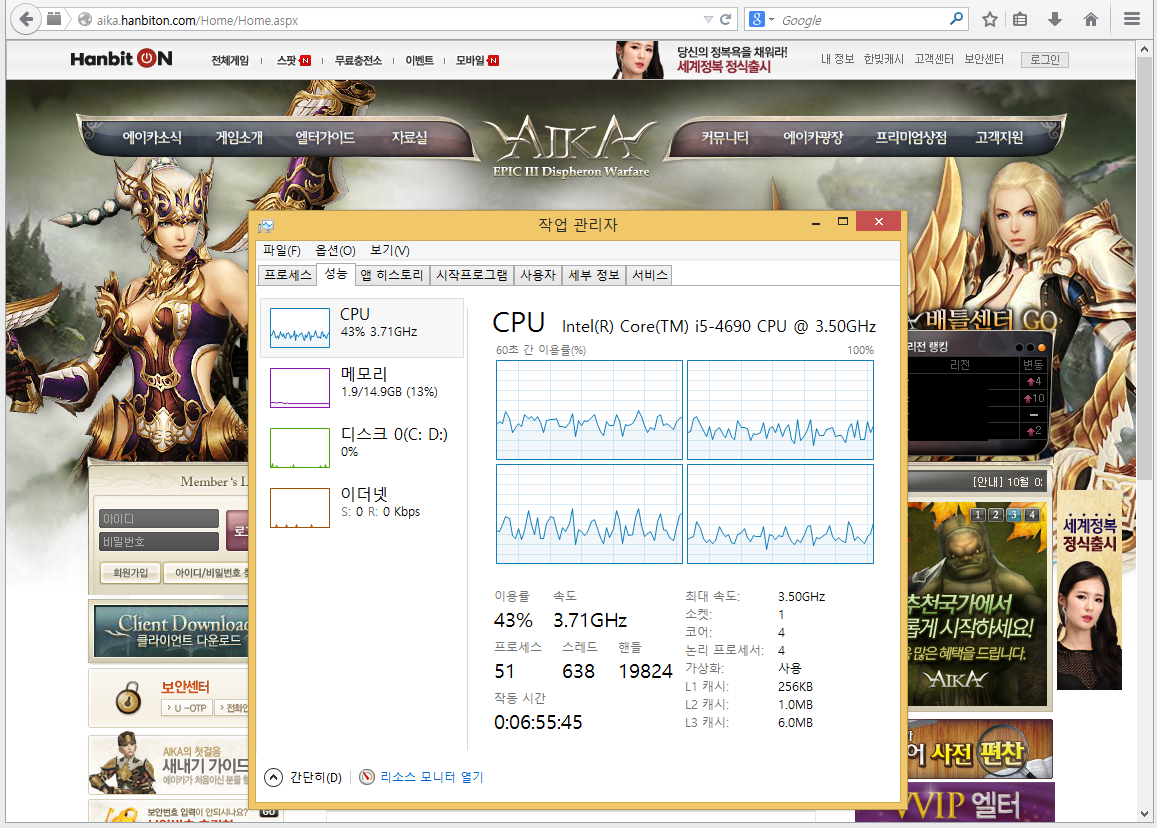The image size is (1157, 828).
Task: Open the browser hamburger menu
Action: tap(1131, 19)
